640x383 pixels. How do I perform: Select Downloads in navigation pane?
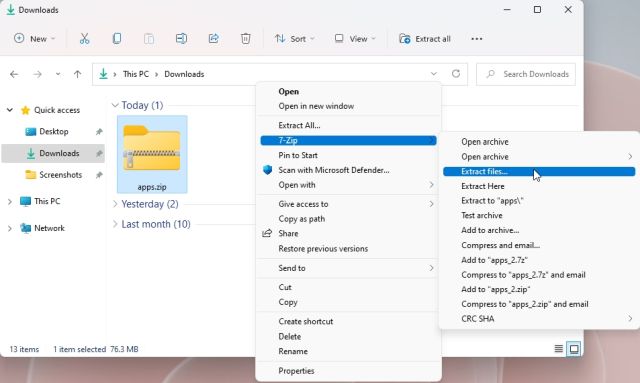[x=53, y=153]
